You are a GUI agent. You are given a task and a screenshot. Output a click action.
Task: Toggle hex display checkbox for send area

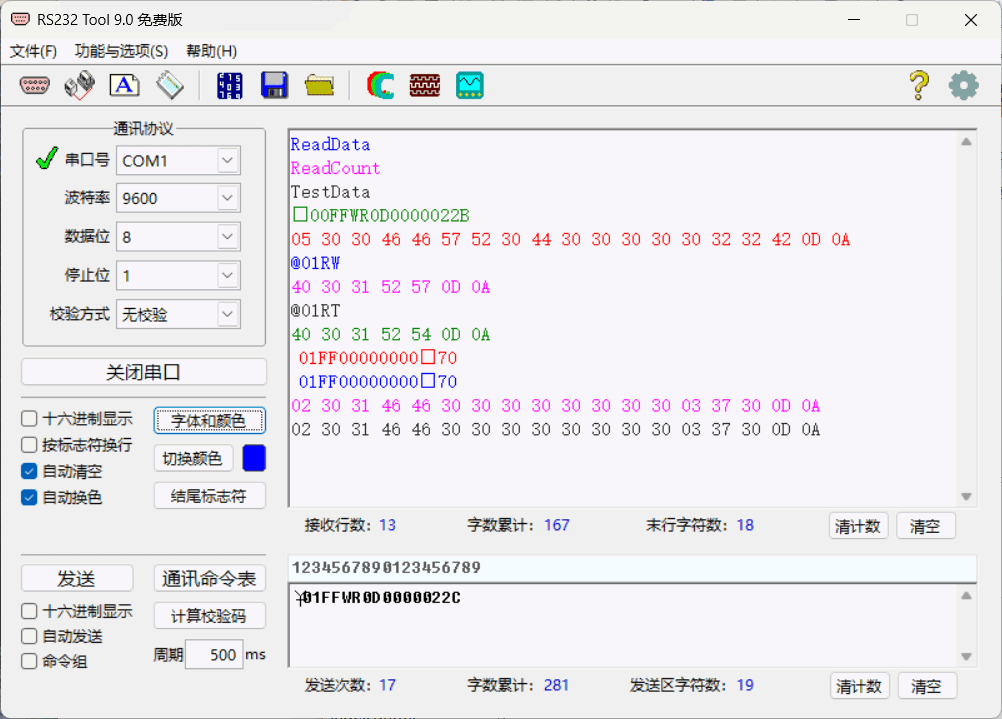(29, 611)
